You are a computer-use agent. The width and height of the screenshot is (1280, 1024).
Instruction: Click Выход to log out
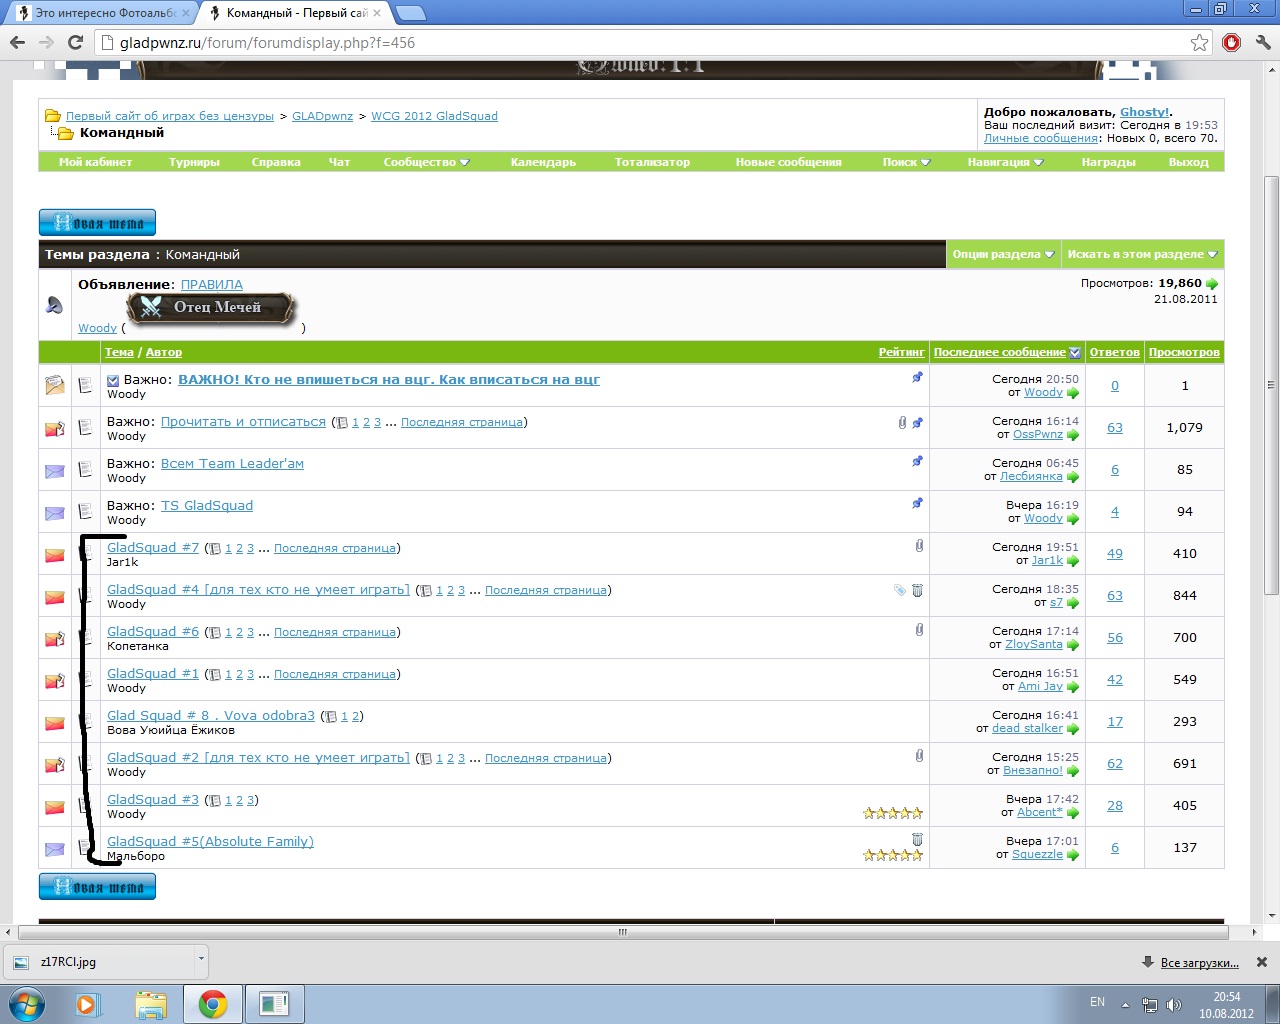pyautogui.click(x=1188, y=162)
